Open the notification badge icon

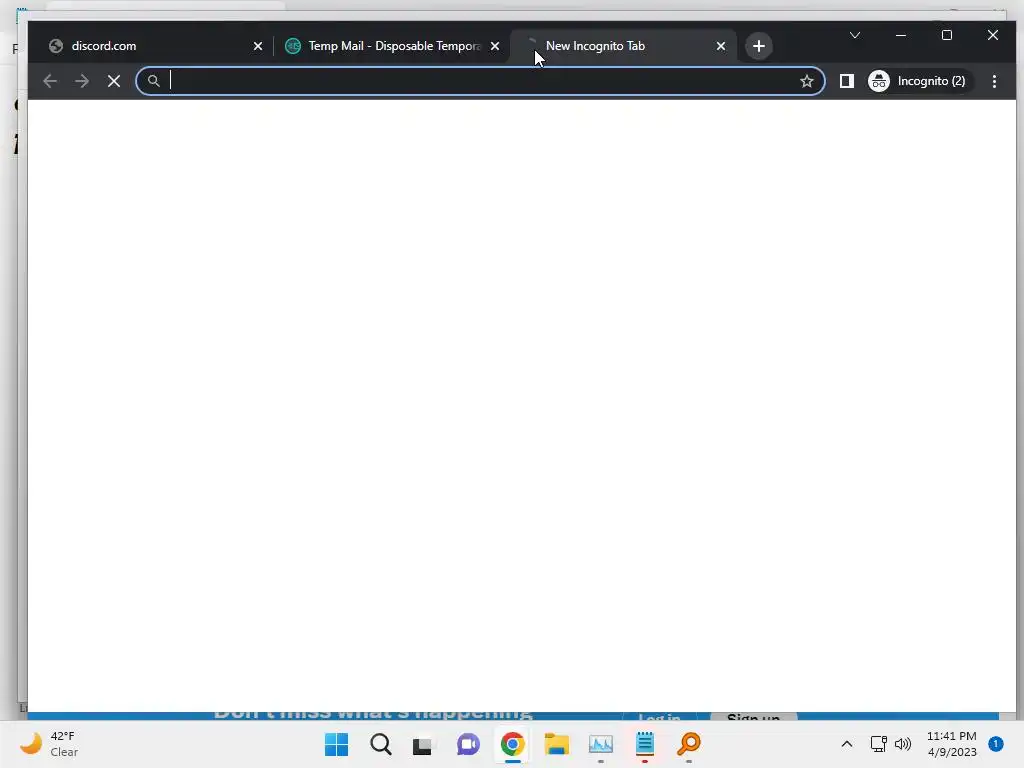tap(996, 744)
